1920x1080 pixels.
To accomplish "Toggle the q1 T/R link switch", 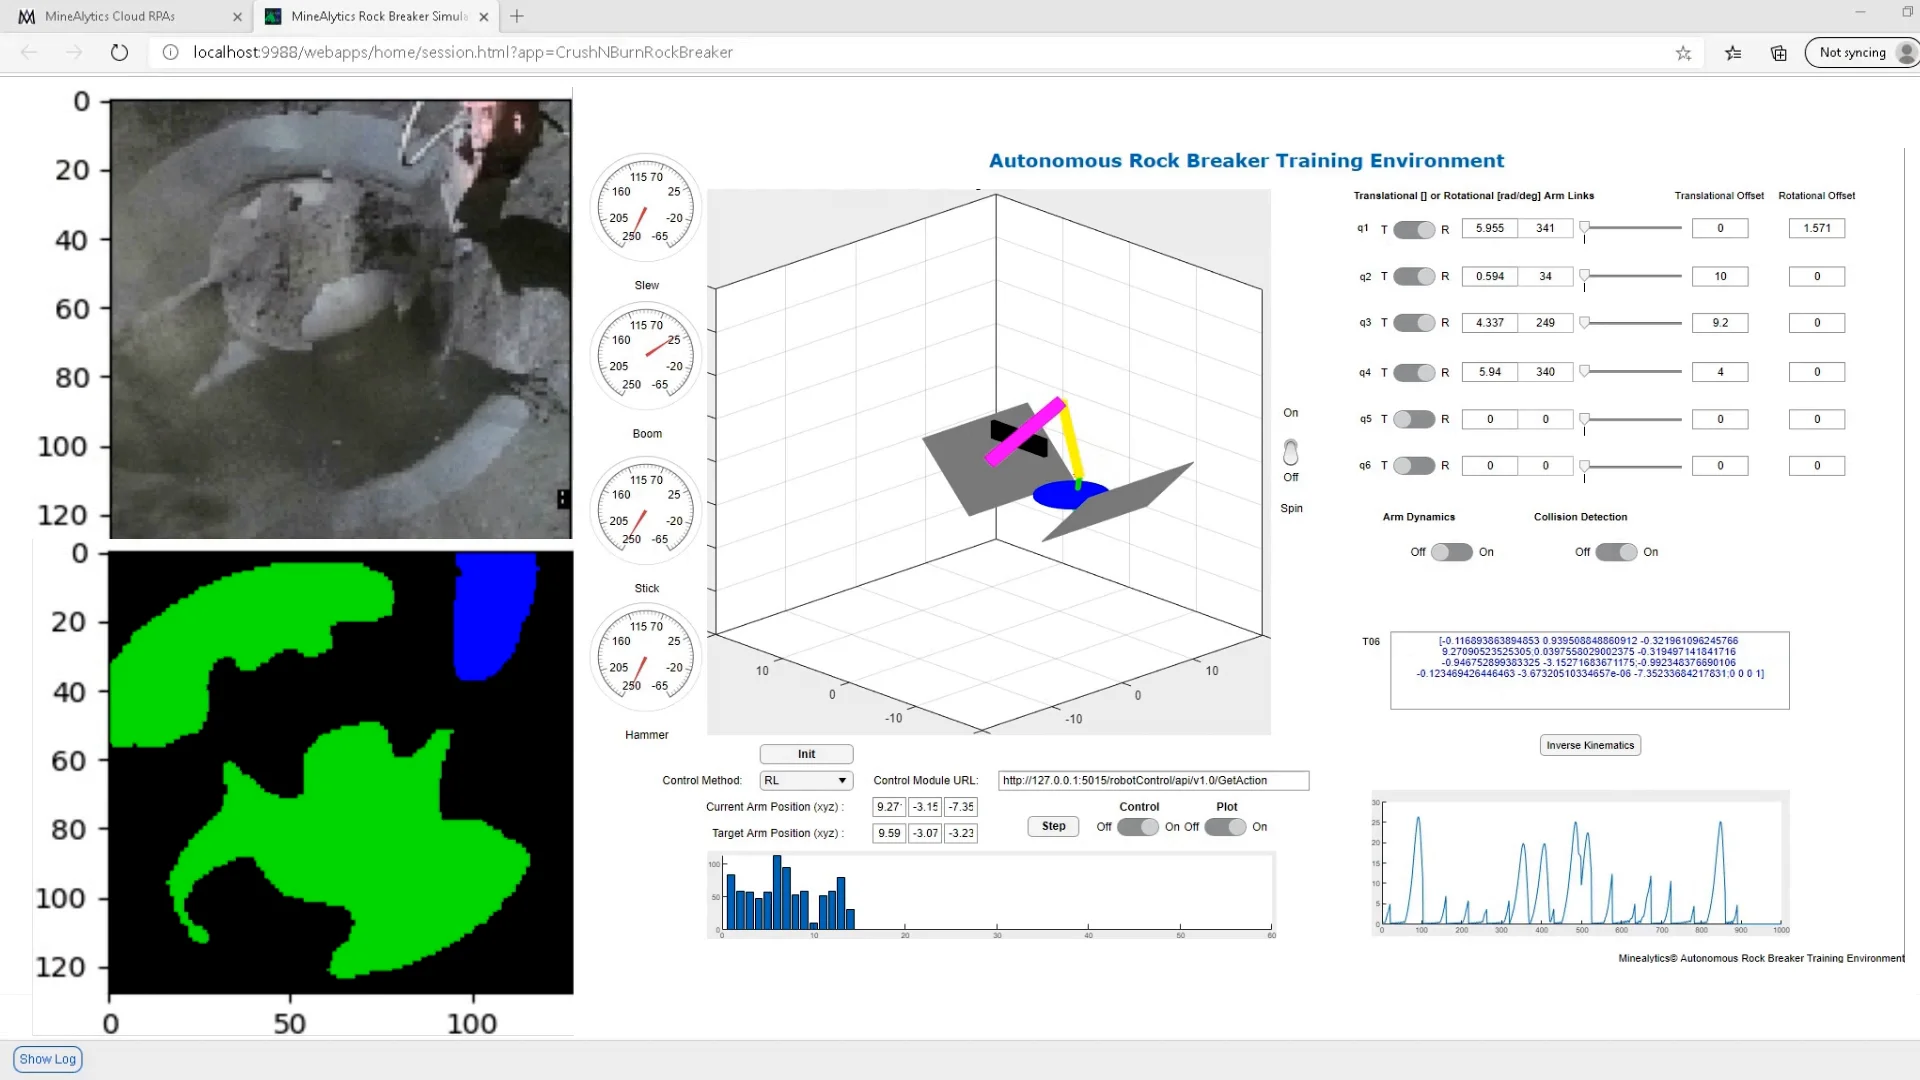I will [1414, 230].
